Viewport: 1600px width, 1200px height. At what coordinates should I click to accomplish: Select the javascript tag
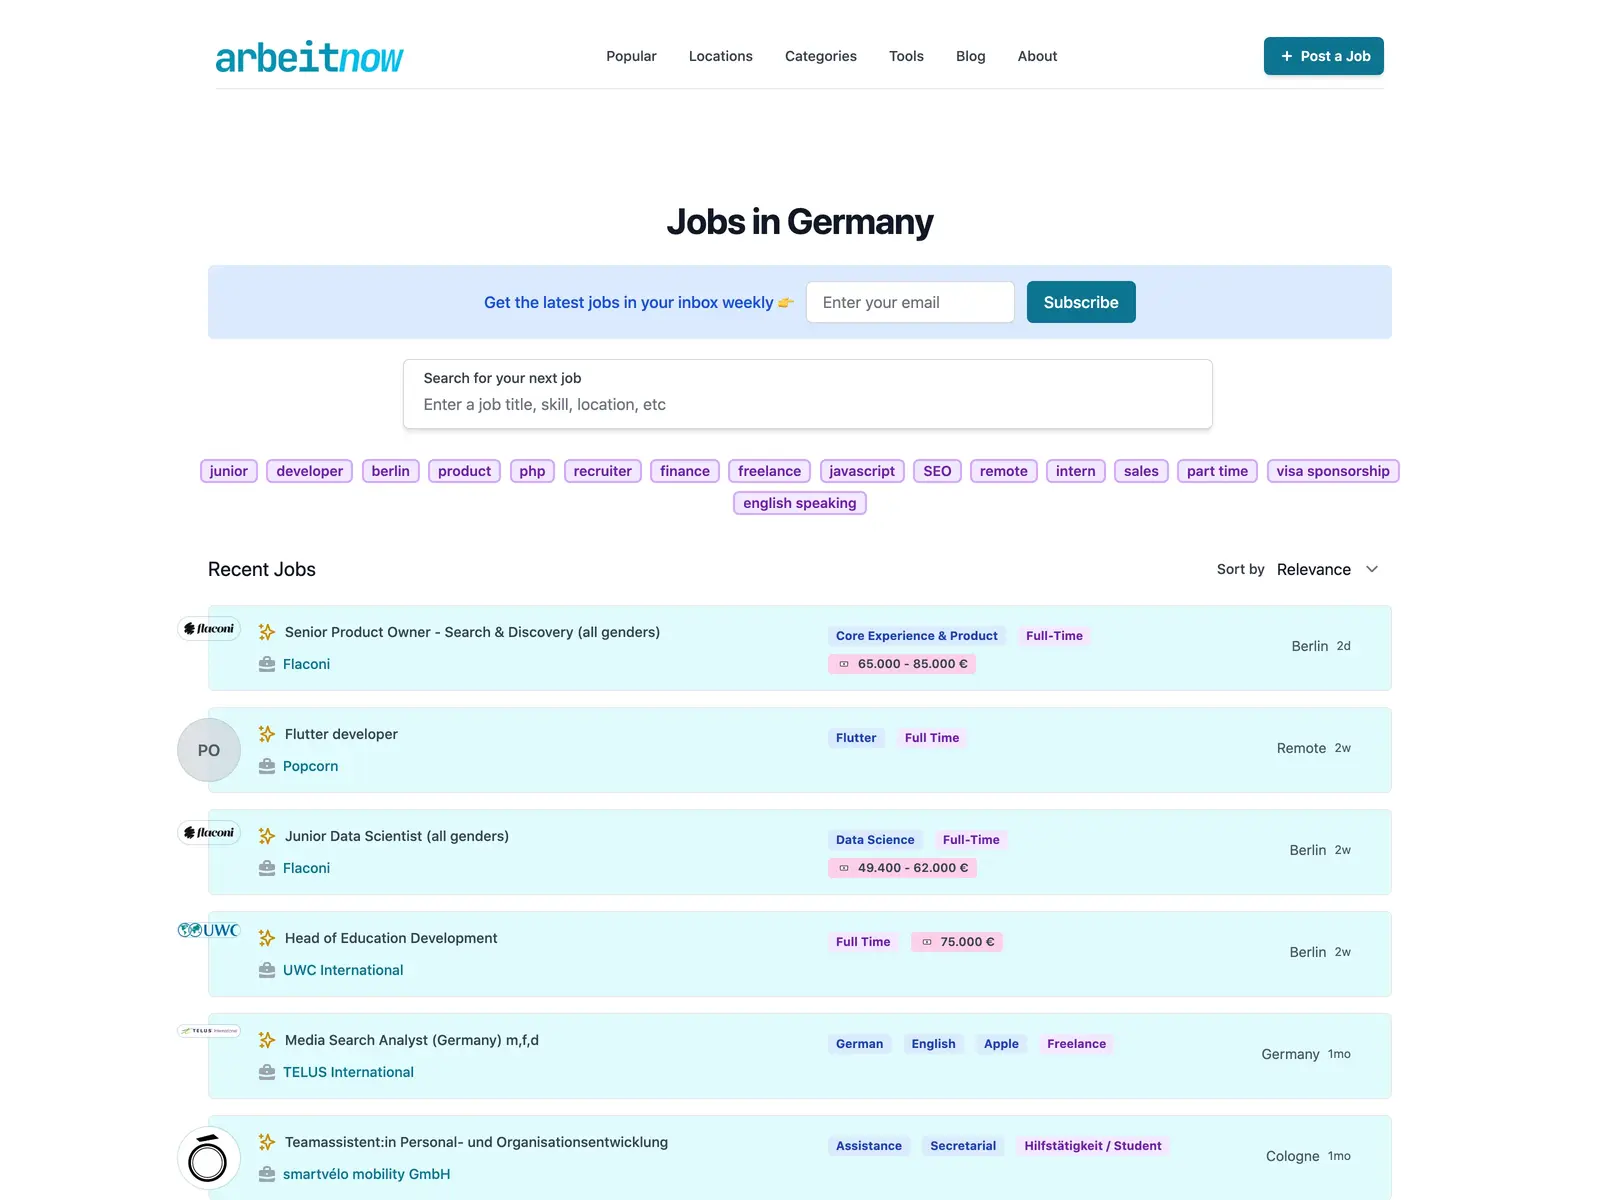coord(862,471)
